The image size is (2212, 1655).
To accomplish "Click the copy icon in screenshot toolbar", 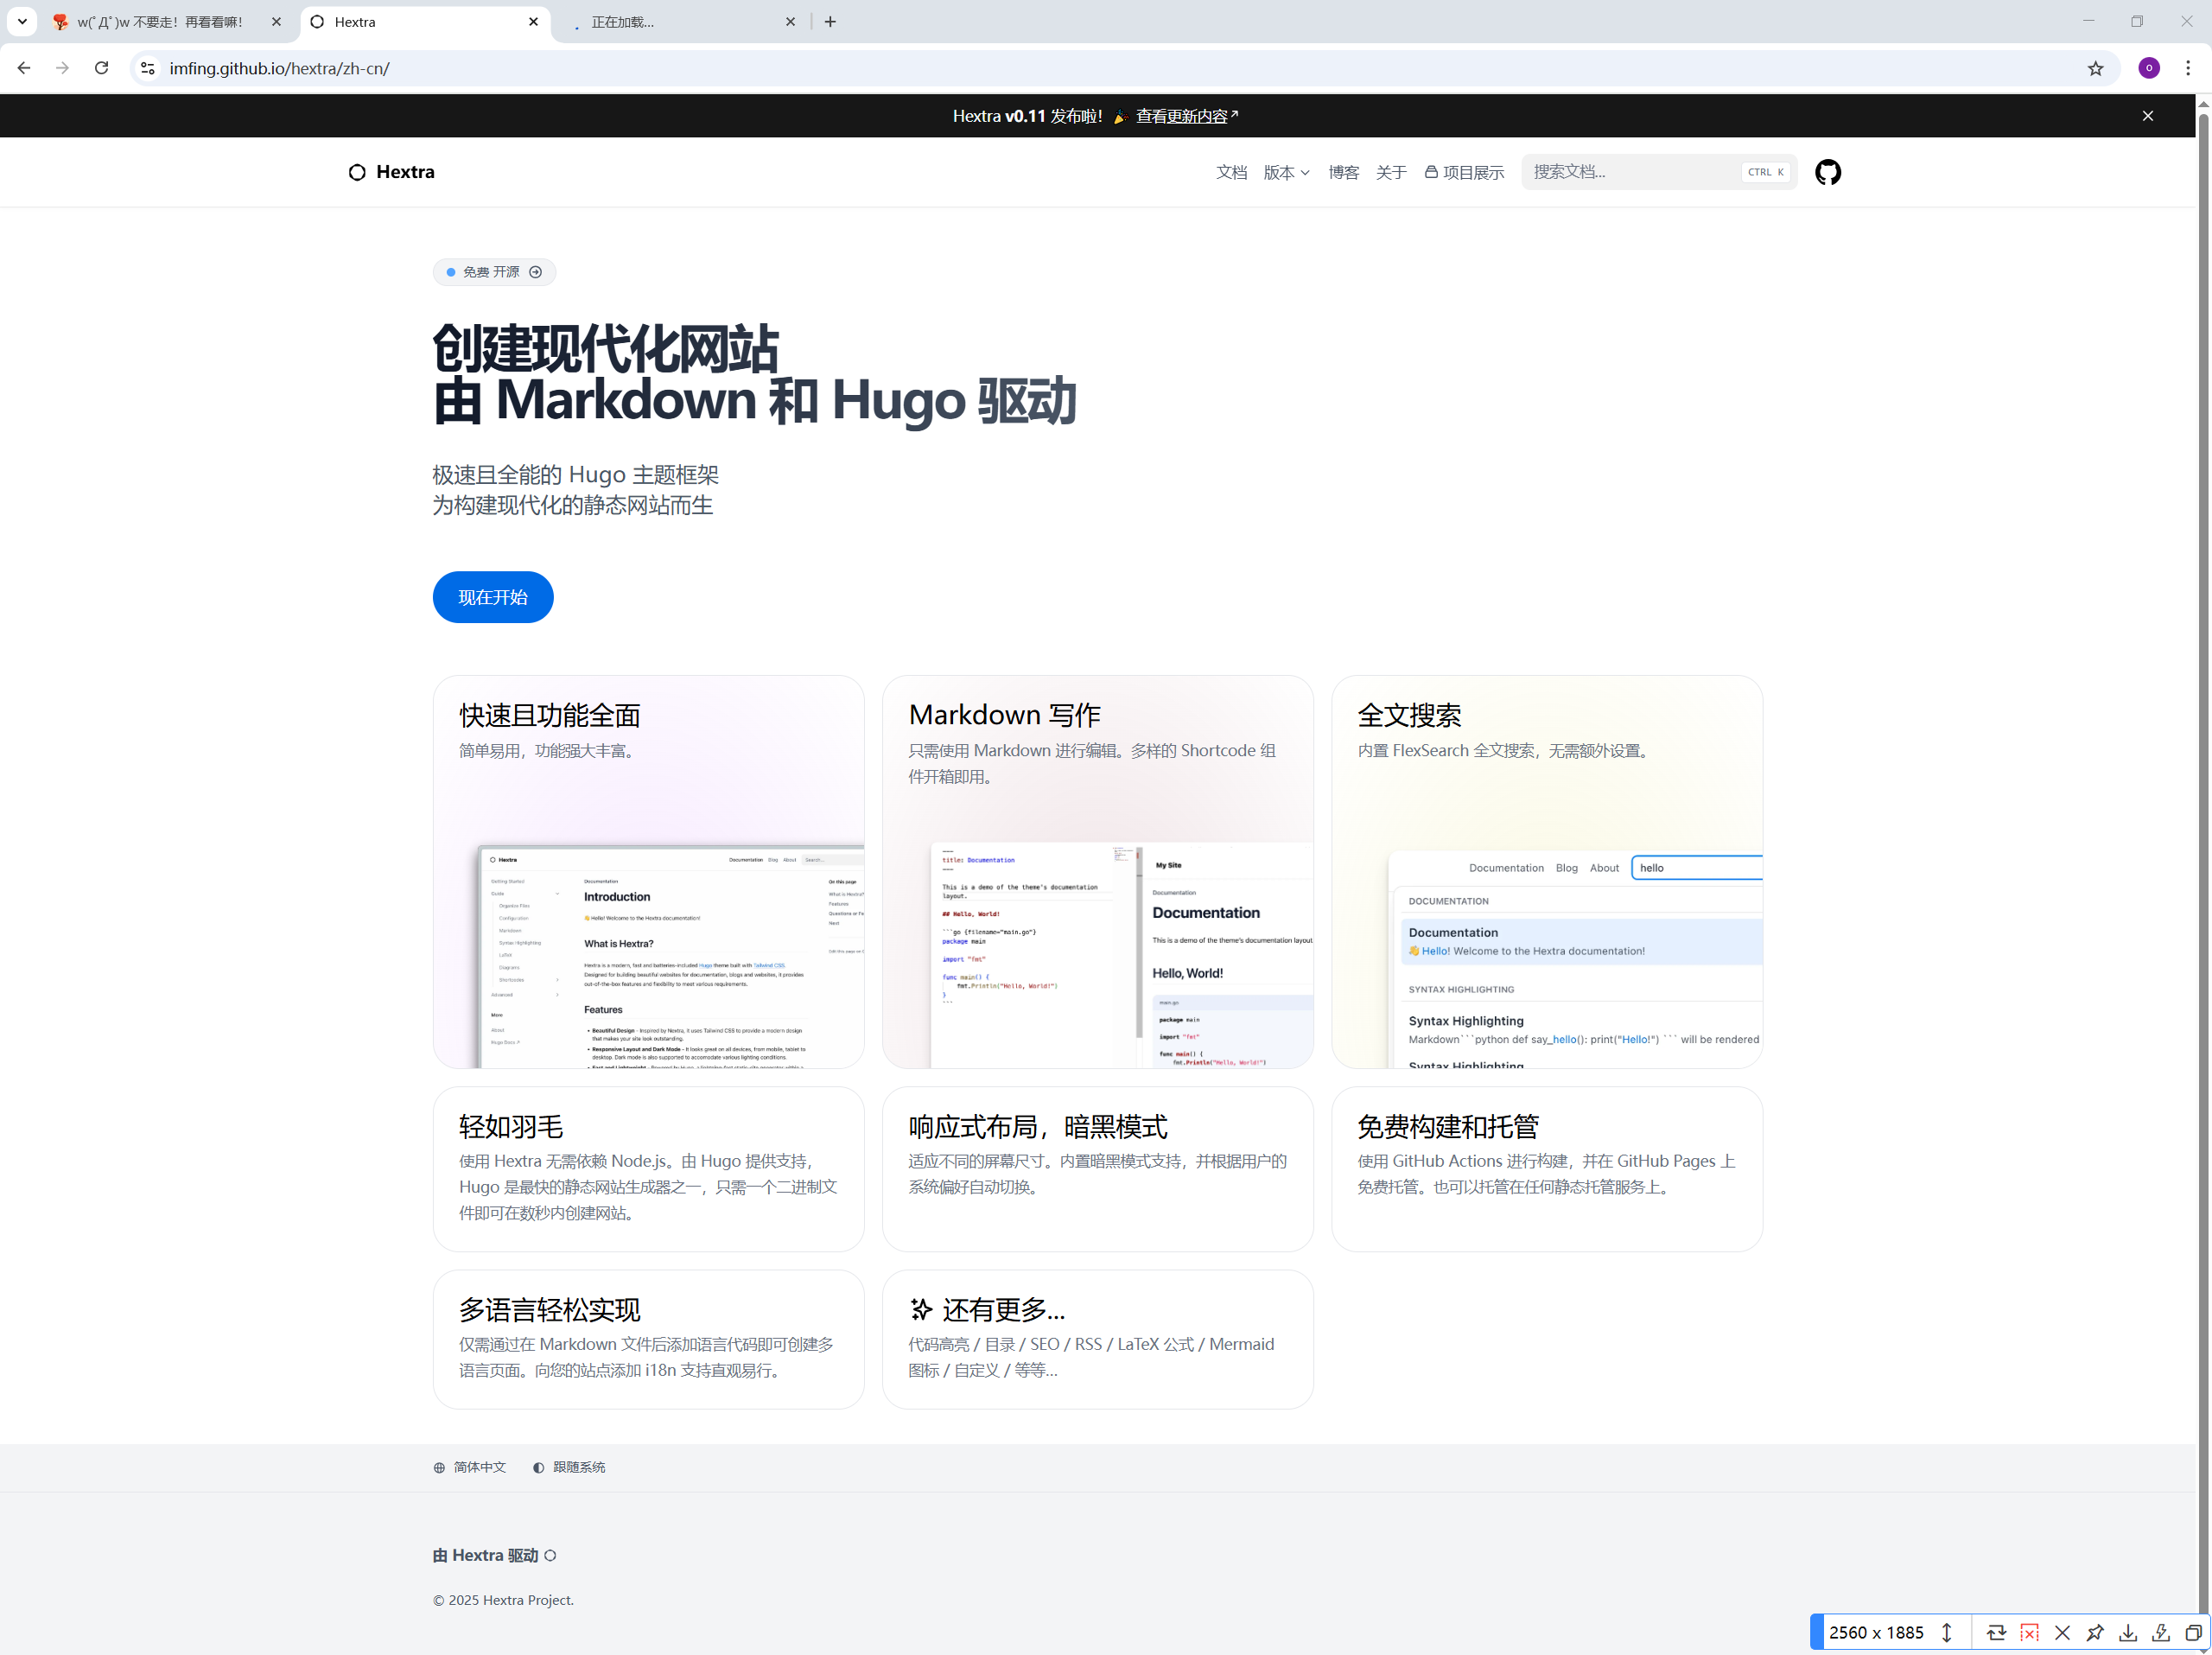I will 2193,1632.
